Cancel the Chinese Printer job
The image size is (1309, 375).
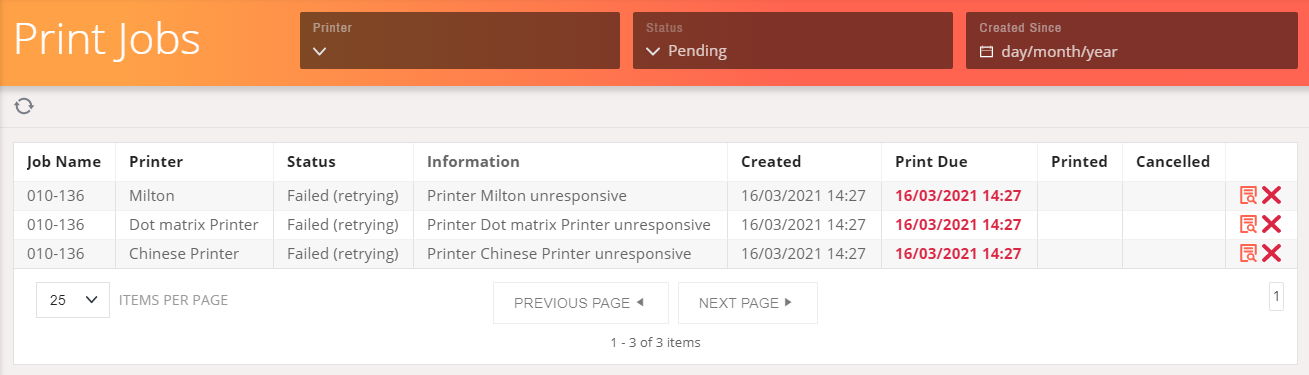coord(1271,254)
